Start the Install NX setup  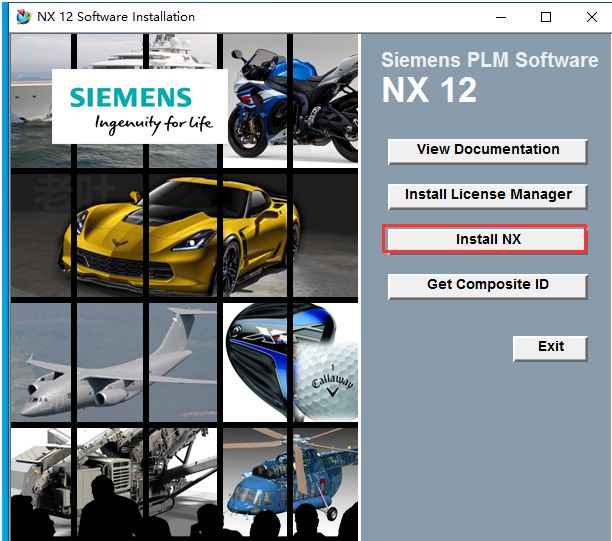487,240
